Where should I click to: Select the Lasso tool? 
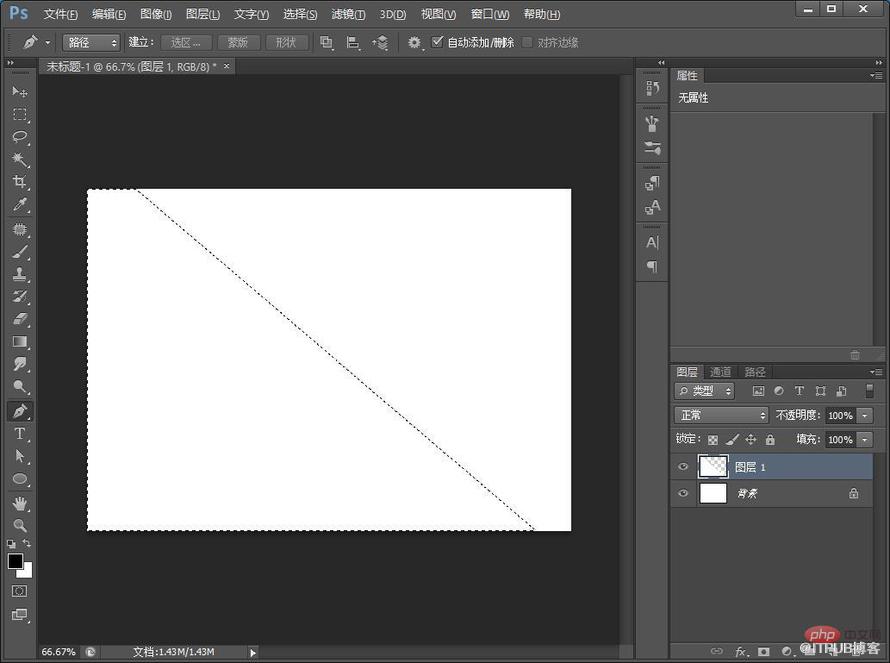pyautogui.click(x=19, y=137)
